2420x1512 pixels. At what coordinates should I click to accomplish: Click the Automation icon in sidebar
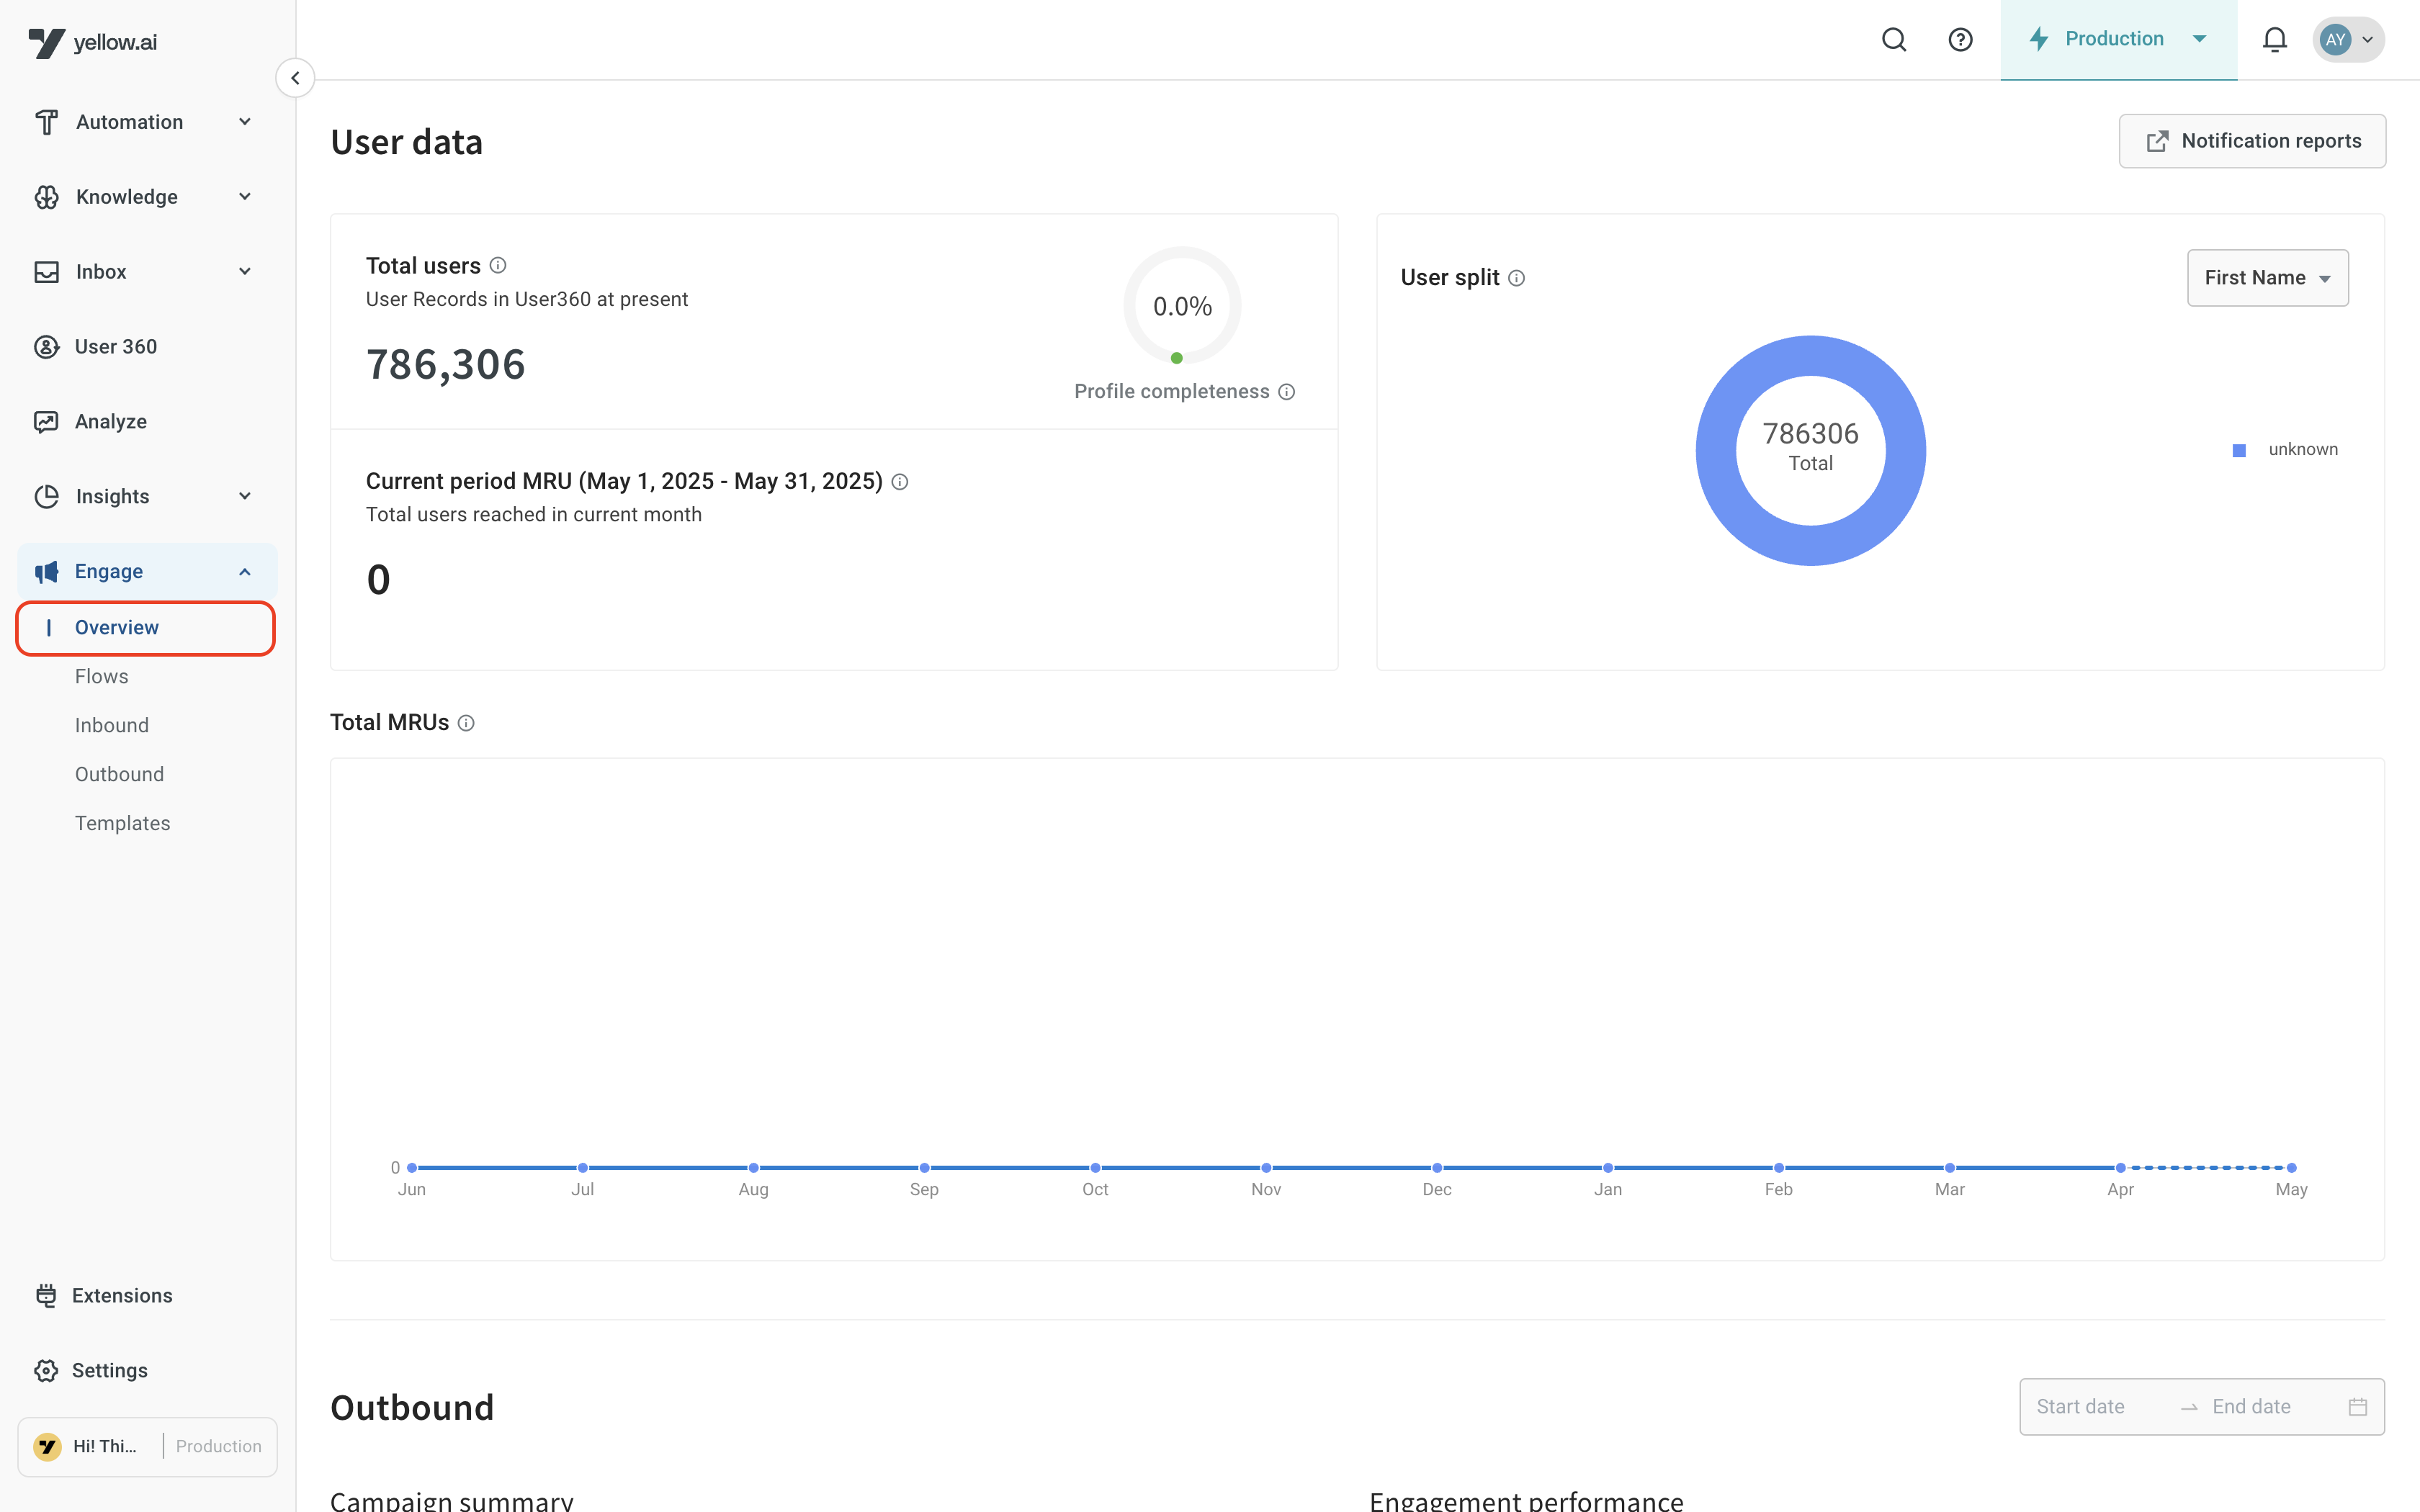click(46, 122)
